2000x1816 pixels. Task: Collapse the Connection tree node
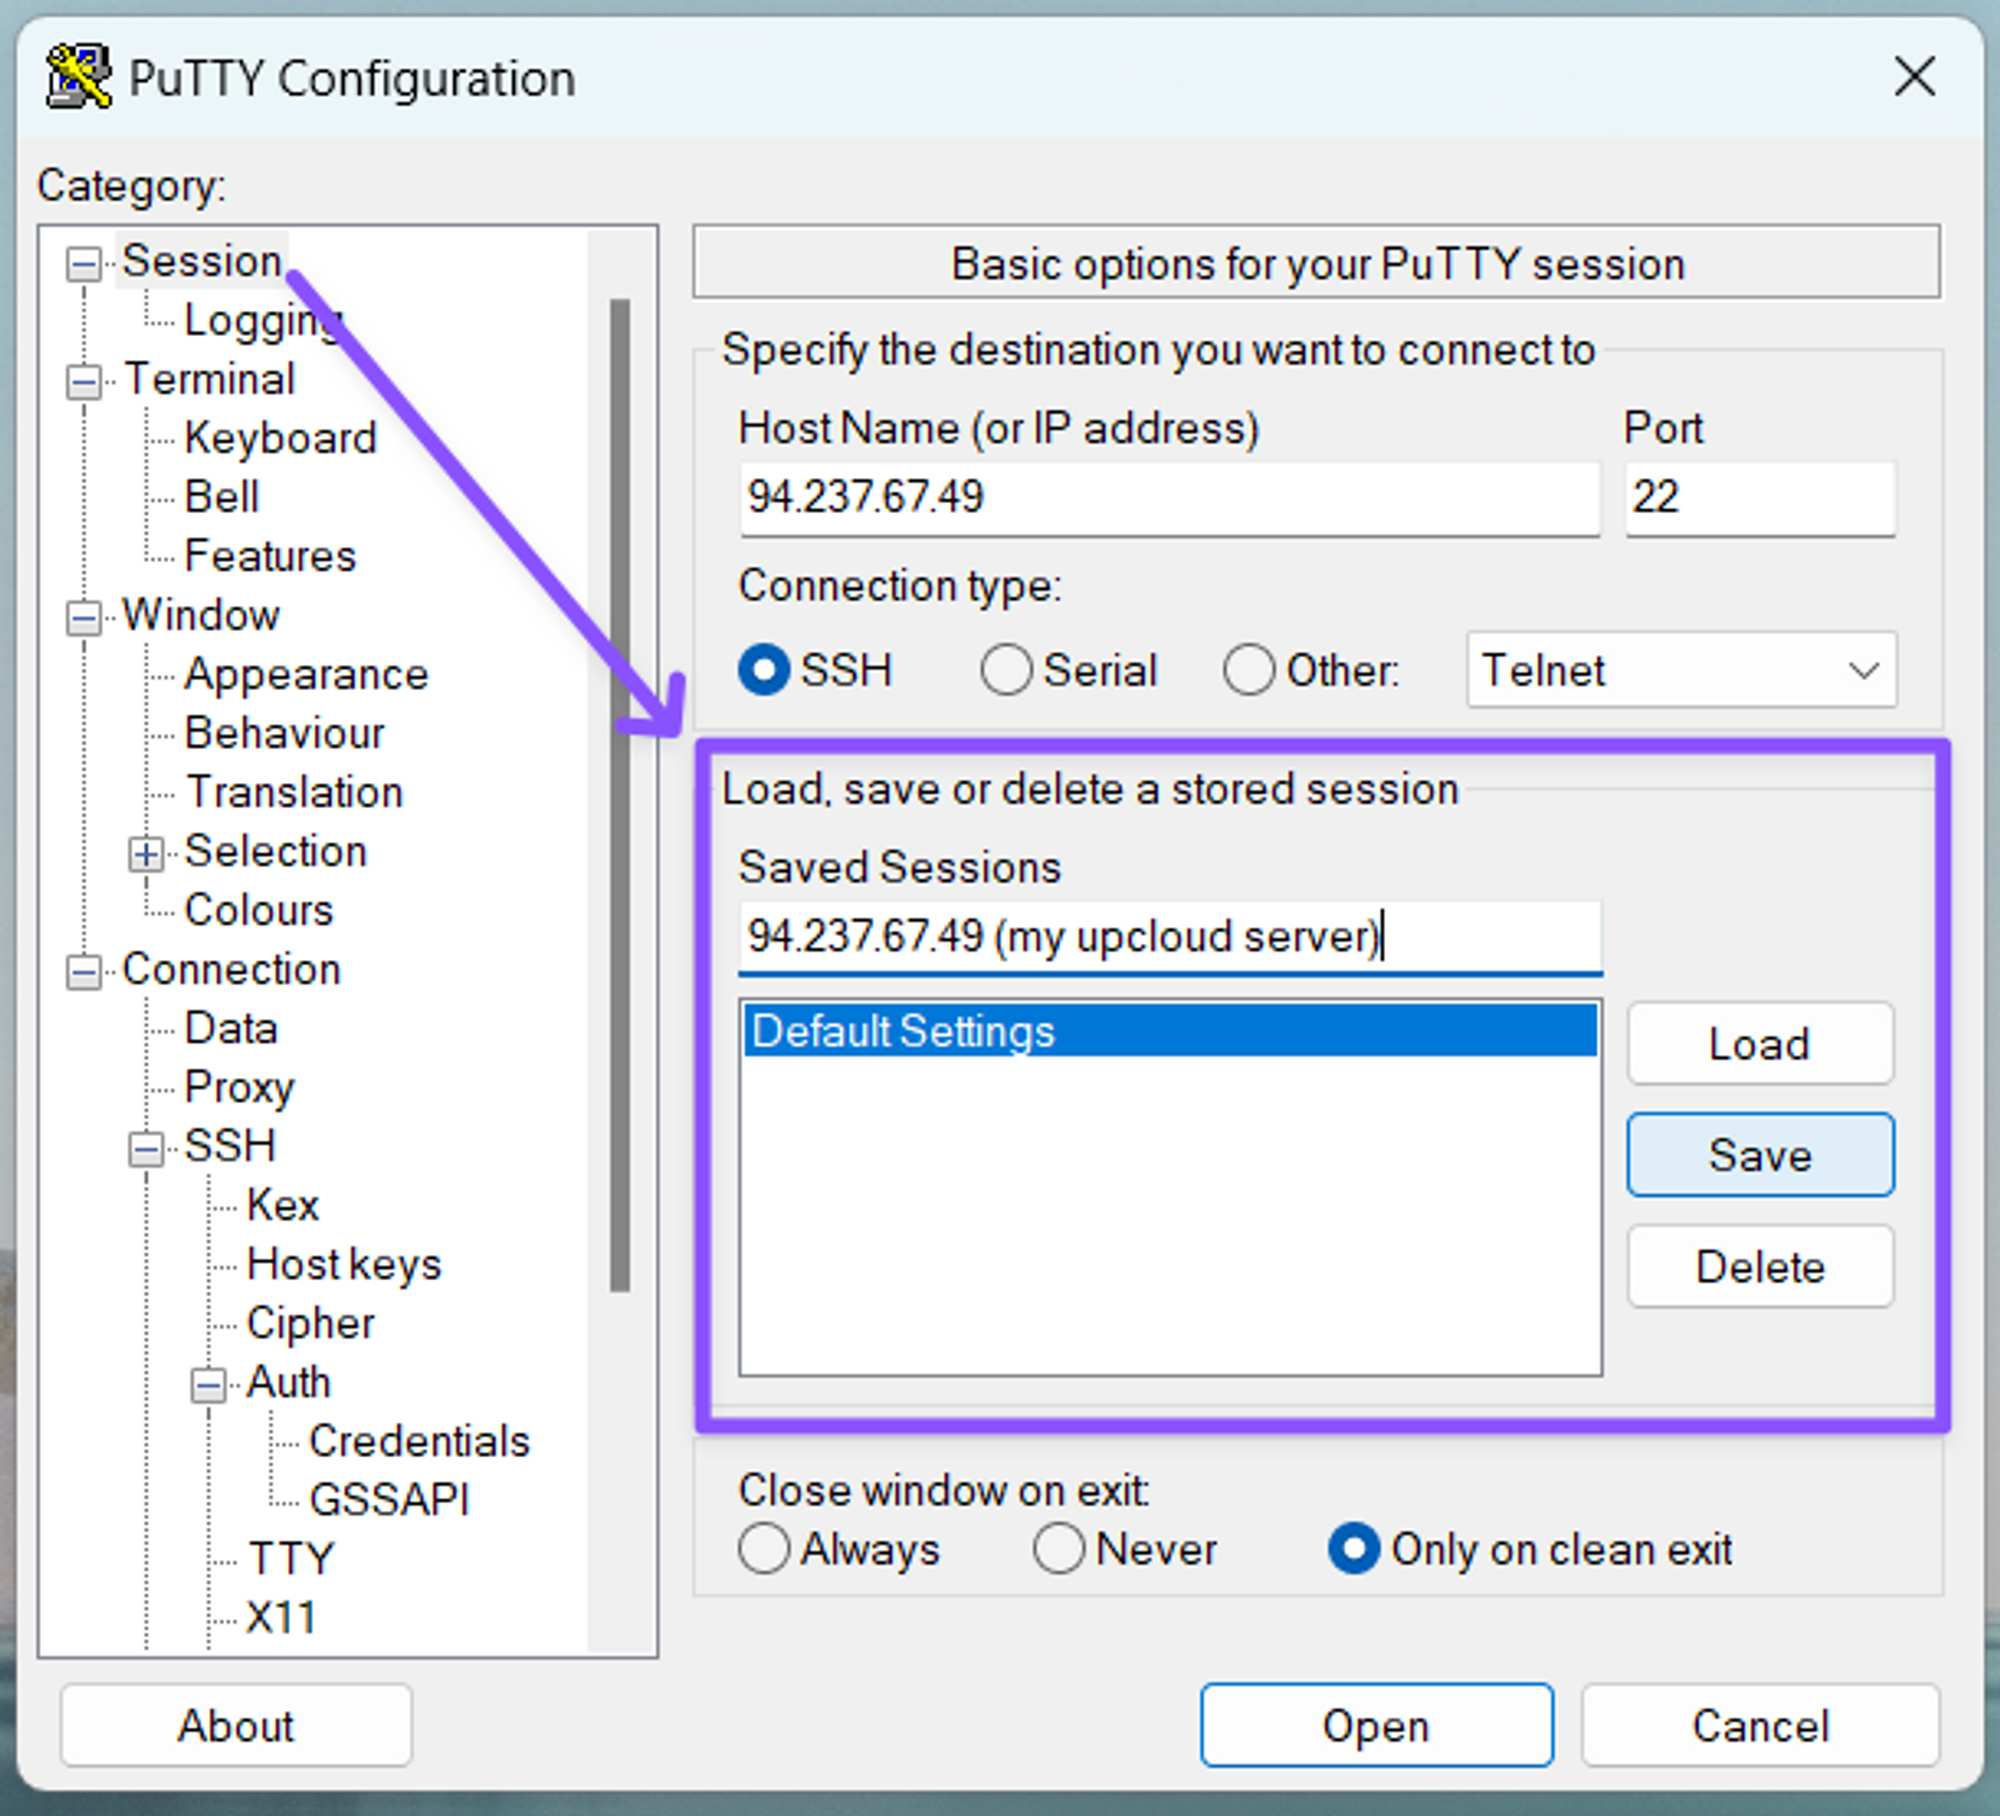84,972
